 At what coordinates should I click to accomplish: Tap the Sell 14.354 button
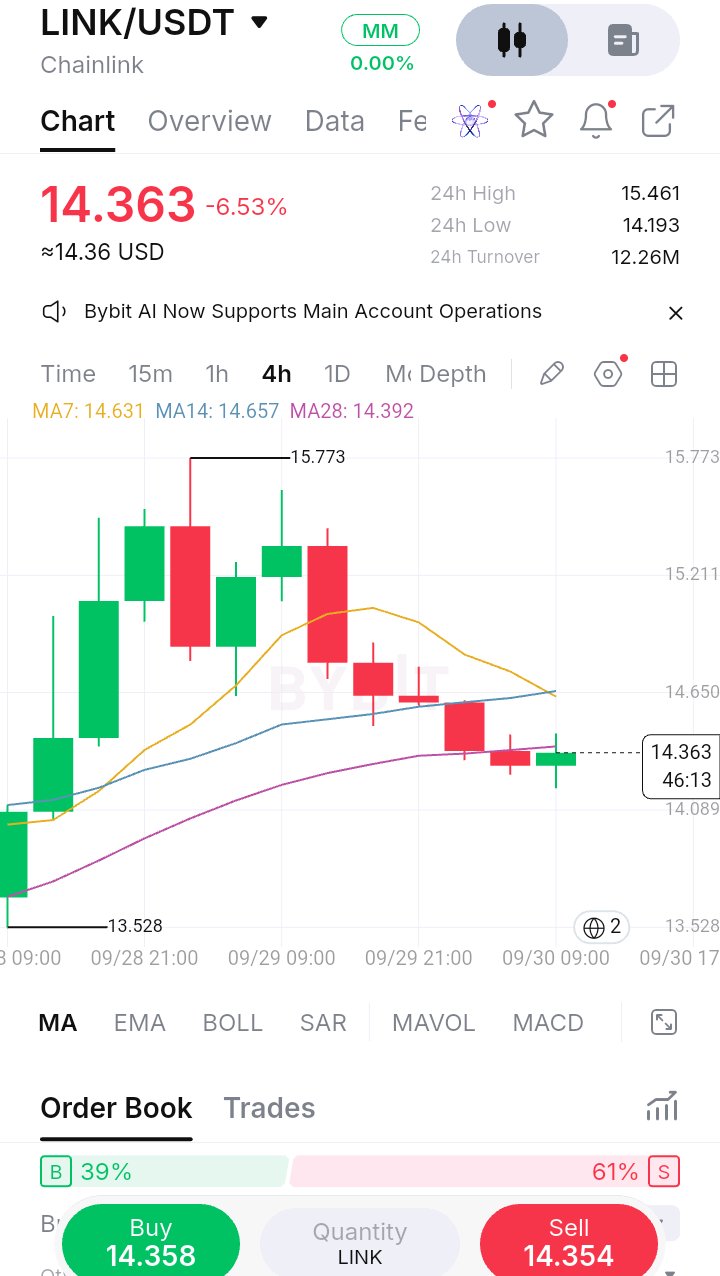coord(569,1242)
